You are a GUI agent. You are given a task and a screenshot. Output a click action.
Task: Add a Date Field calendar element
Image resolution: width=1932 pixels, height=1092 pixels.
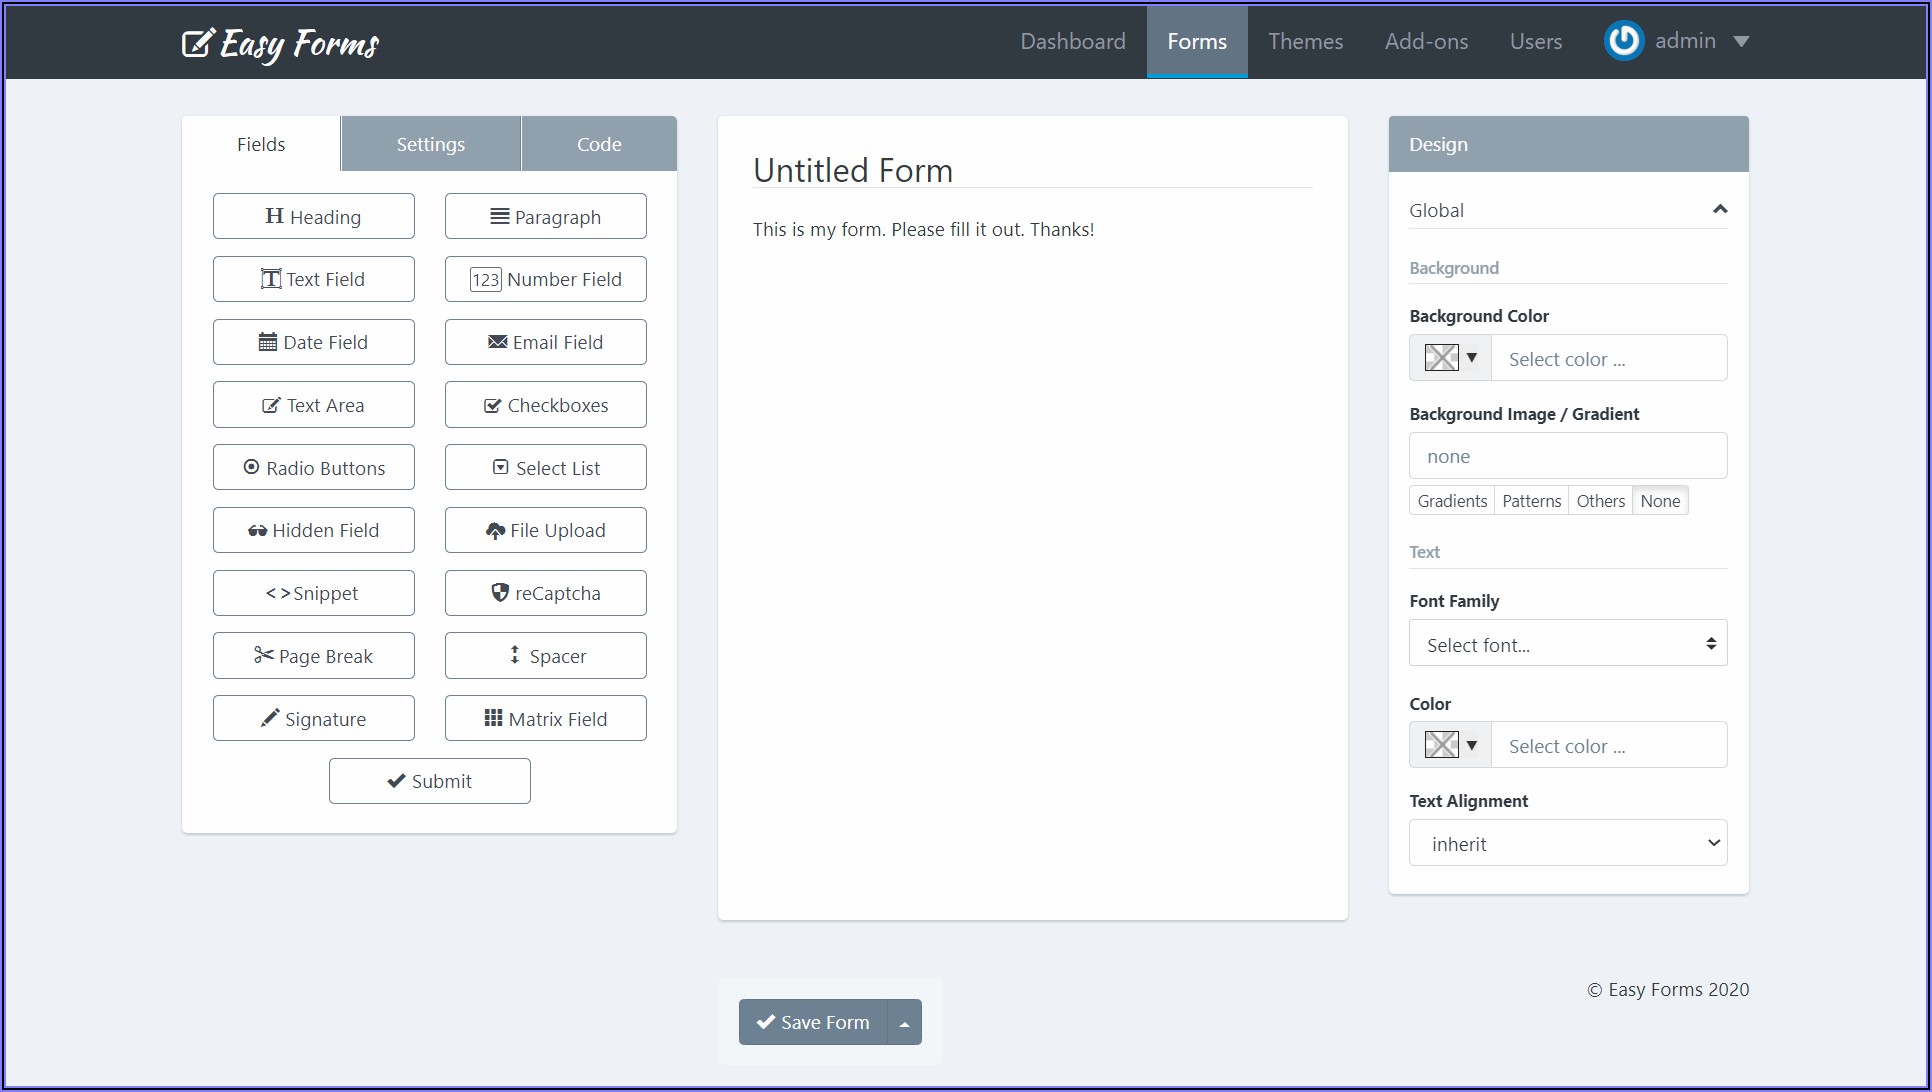click(313, 342)
